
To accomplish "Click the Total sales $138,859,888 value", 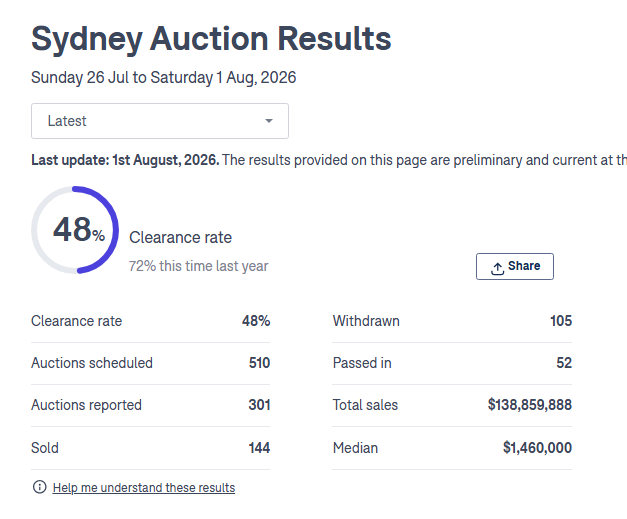I will (x=529, y=405).
